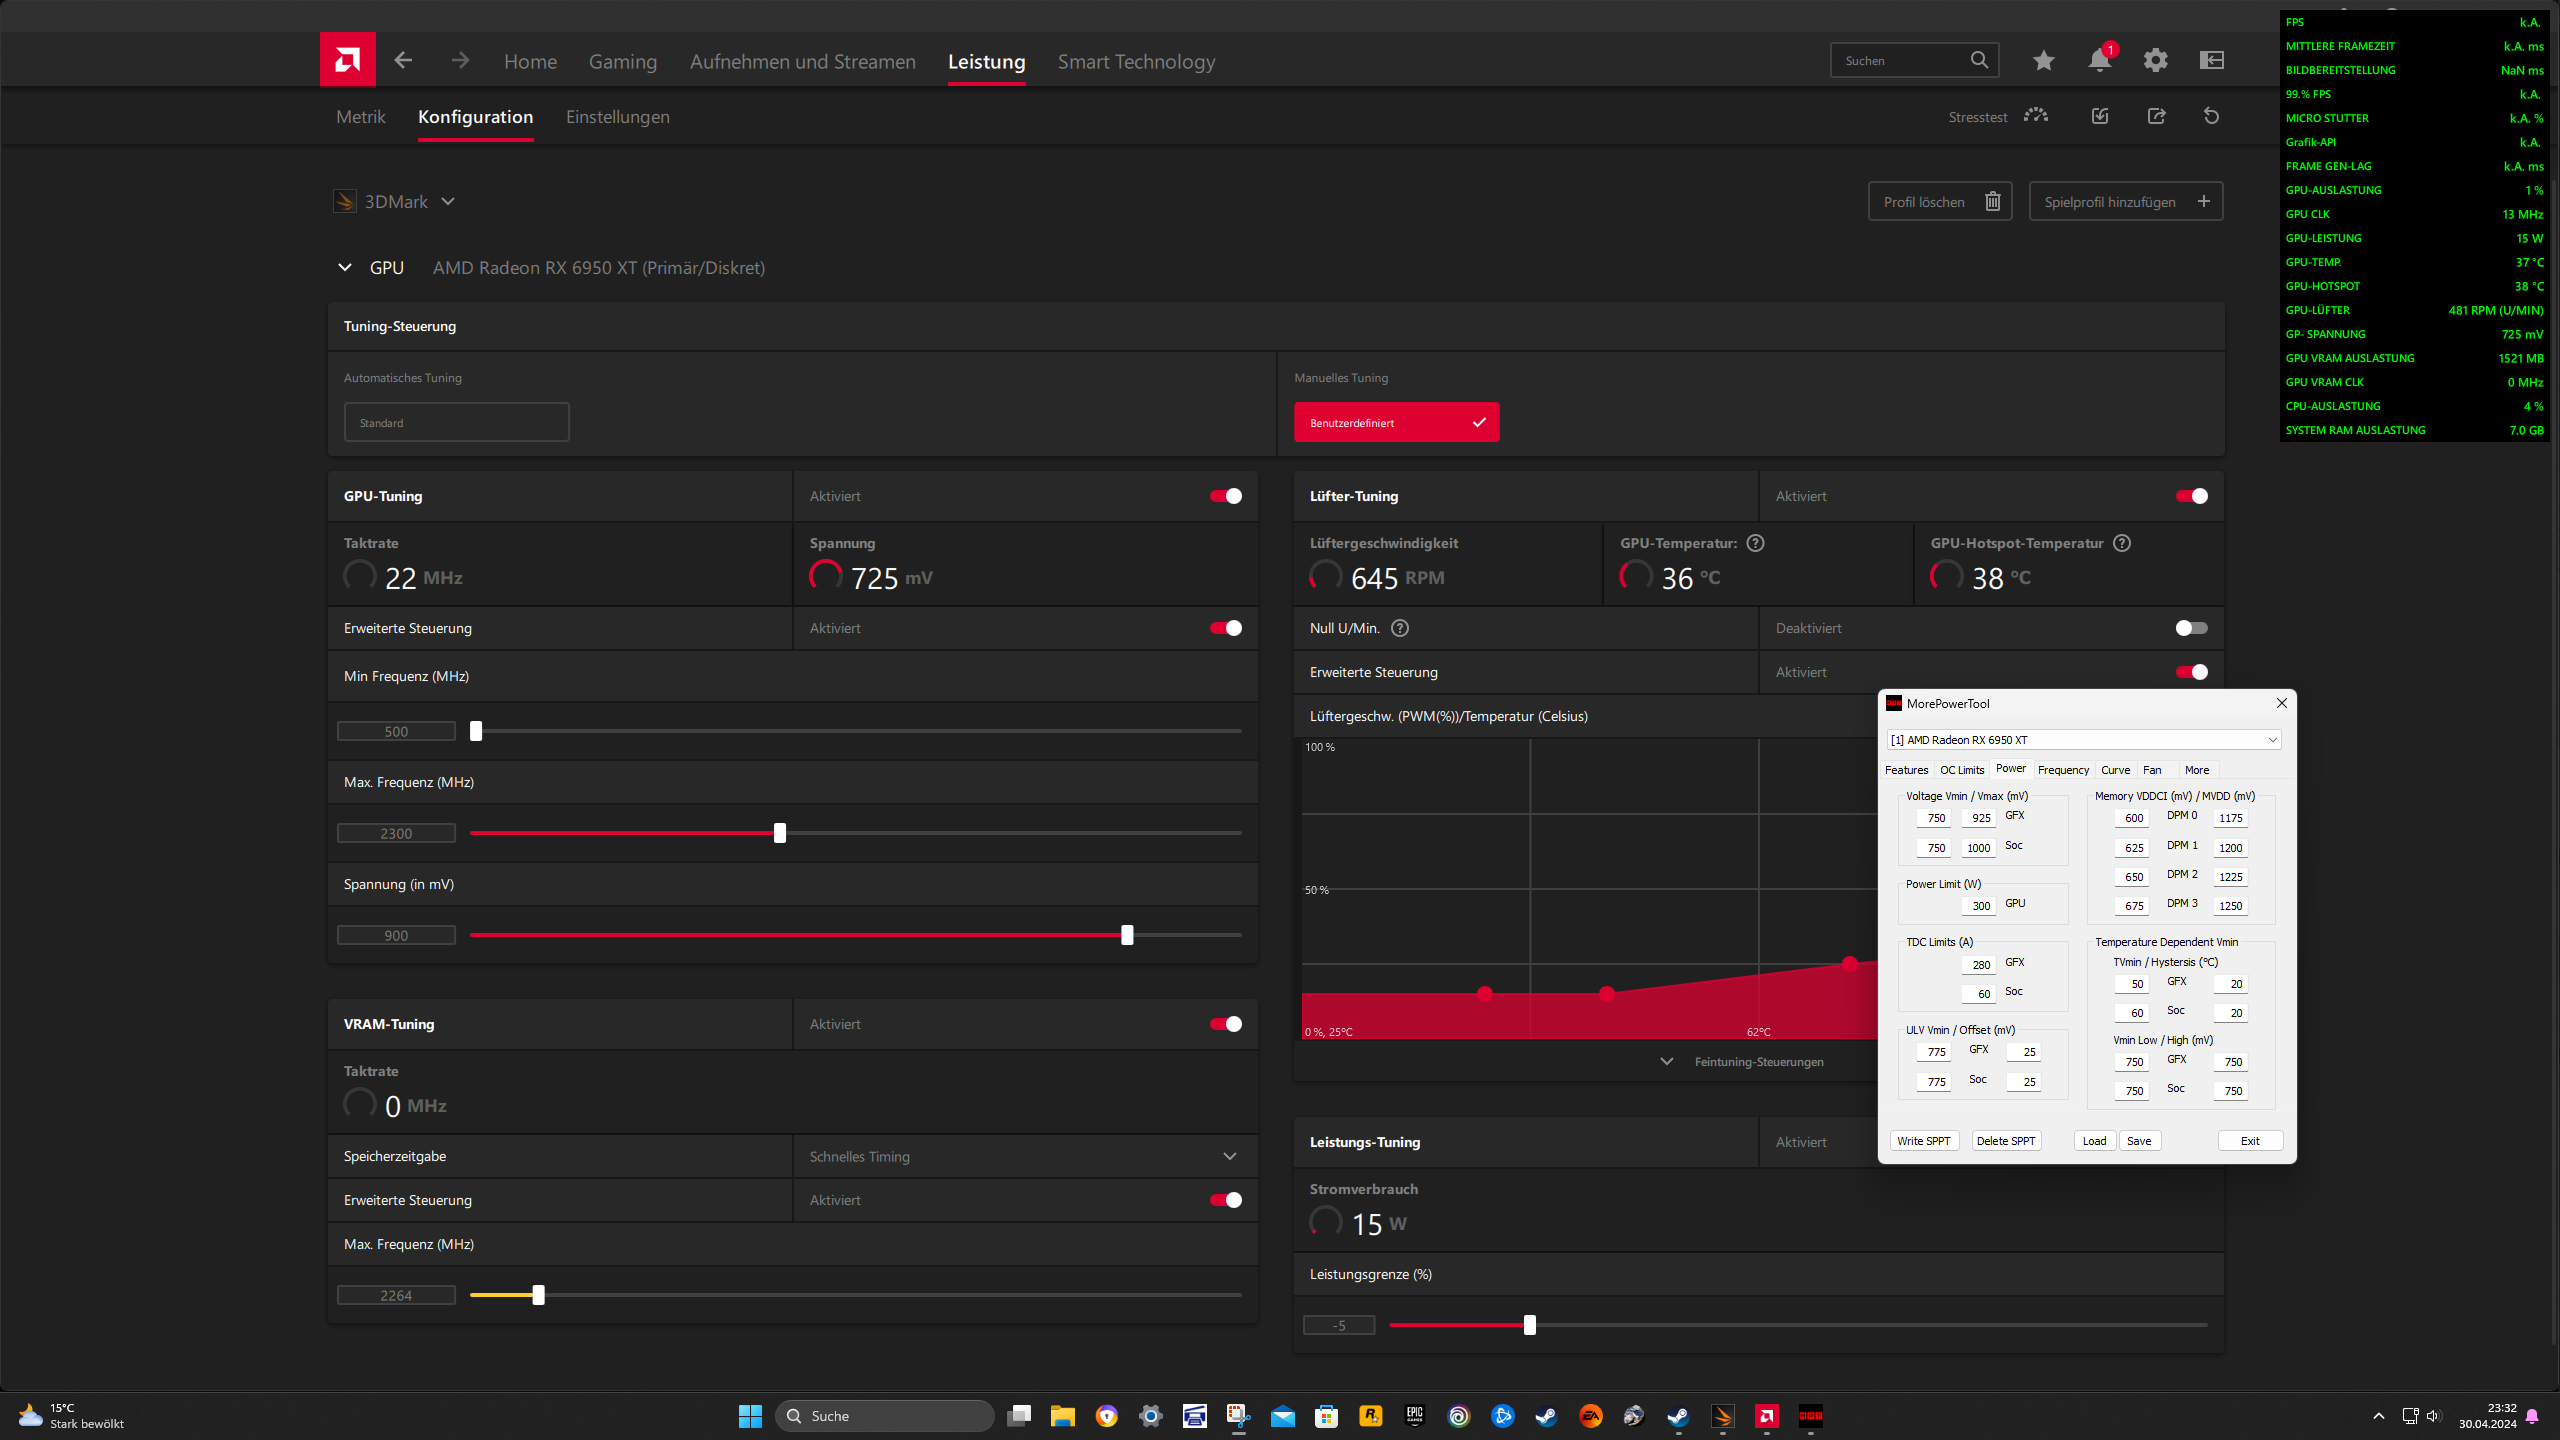Click the Profil löschen button
The height and width of the screenshot is (1440, 2560).
(x=1939, y=202)
